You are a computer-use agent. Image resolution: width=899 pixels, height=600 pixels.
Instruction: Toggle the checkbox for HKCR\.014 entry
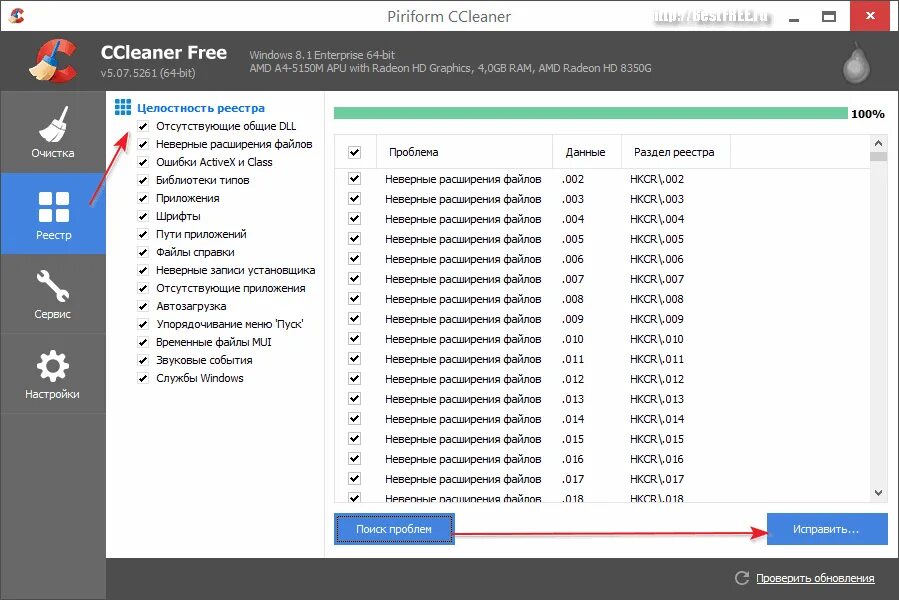pyautogui.click(x=354, y=419)
